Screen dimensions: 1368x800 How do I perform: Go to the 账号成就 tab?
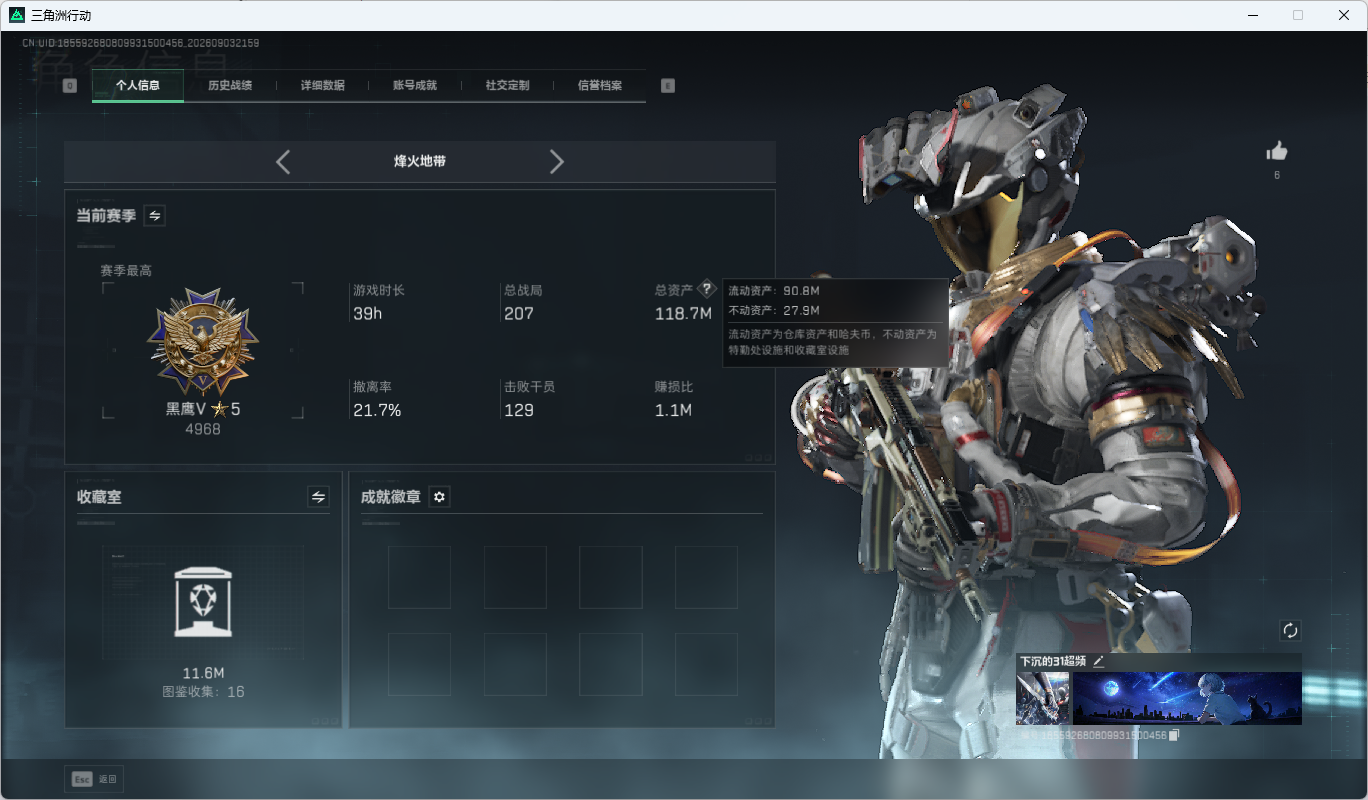point(415,85)
